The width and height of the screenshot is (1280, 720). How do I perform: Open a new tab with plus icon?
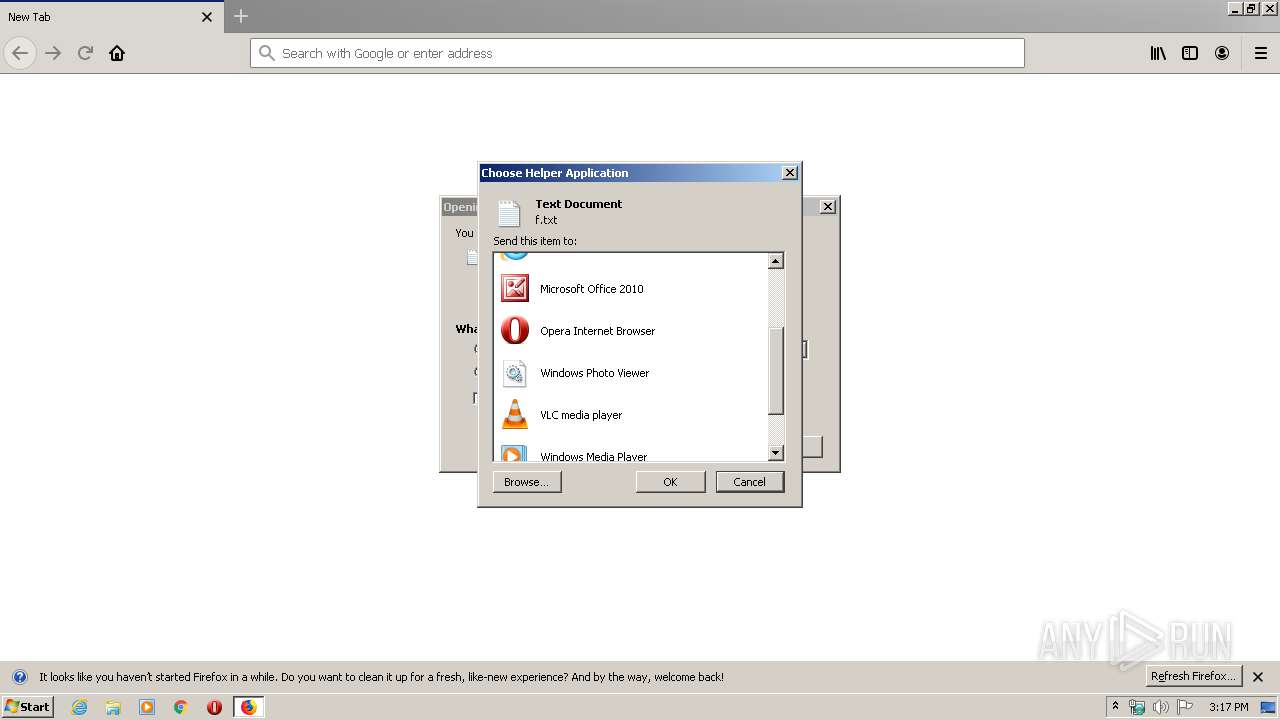coord(241,16)
